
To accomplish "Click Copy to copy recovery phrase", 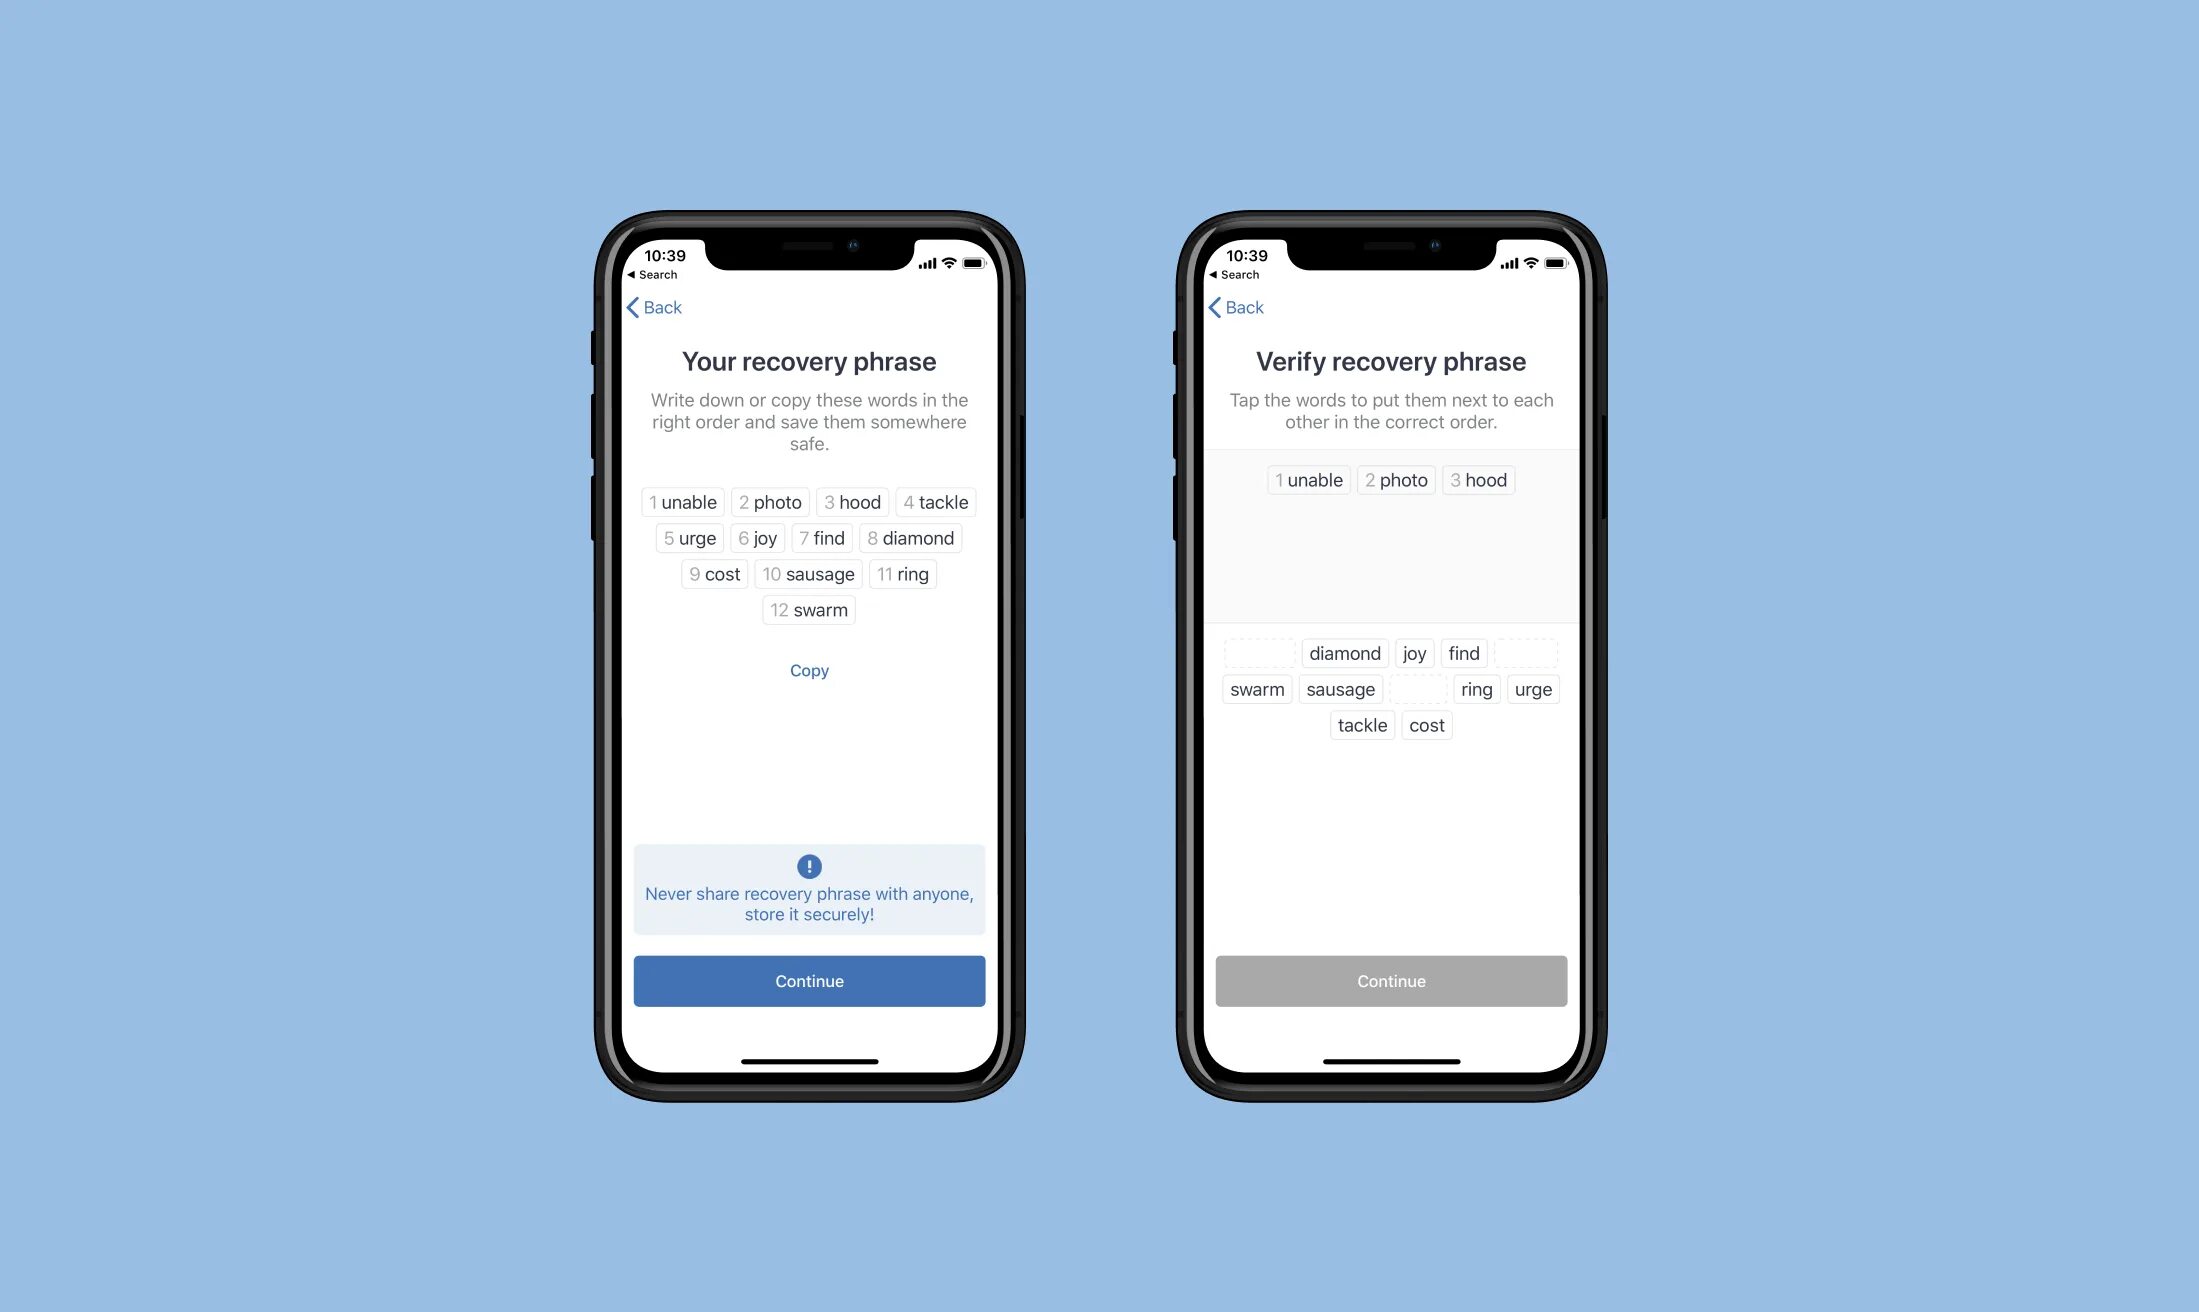I will click(811, 670).
